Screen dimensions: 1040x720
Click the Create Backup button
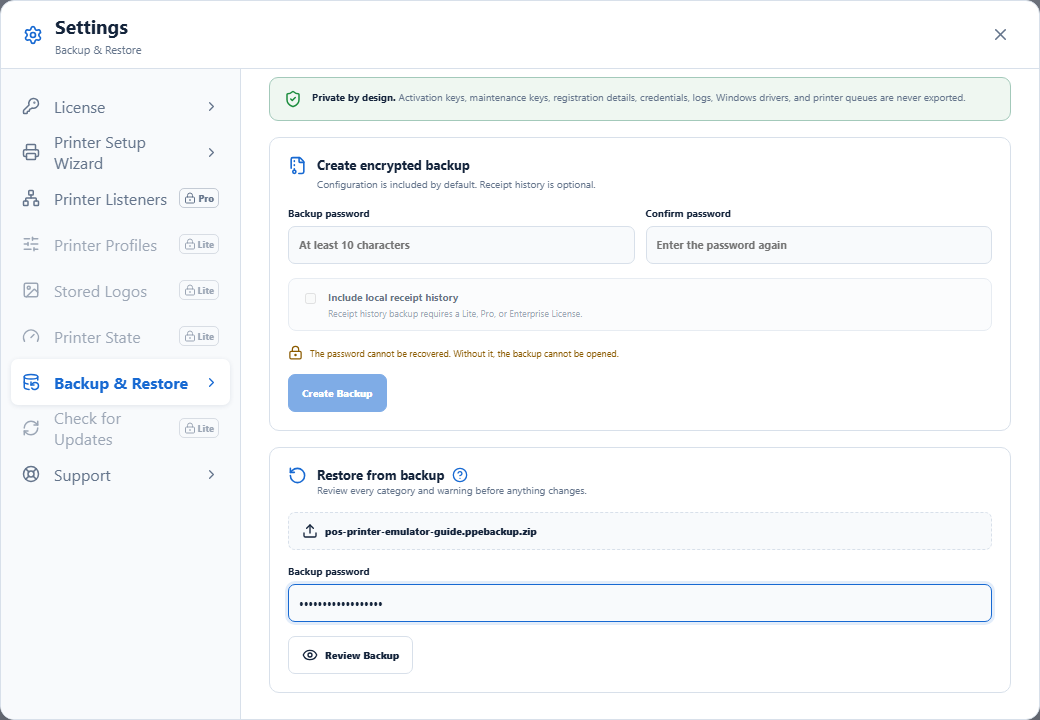(337, 393)
